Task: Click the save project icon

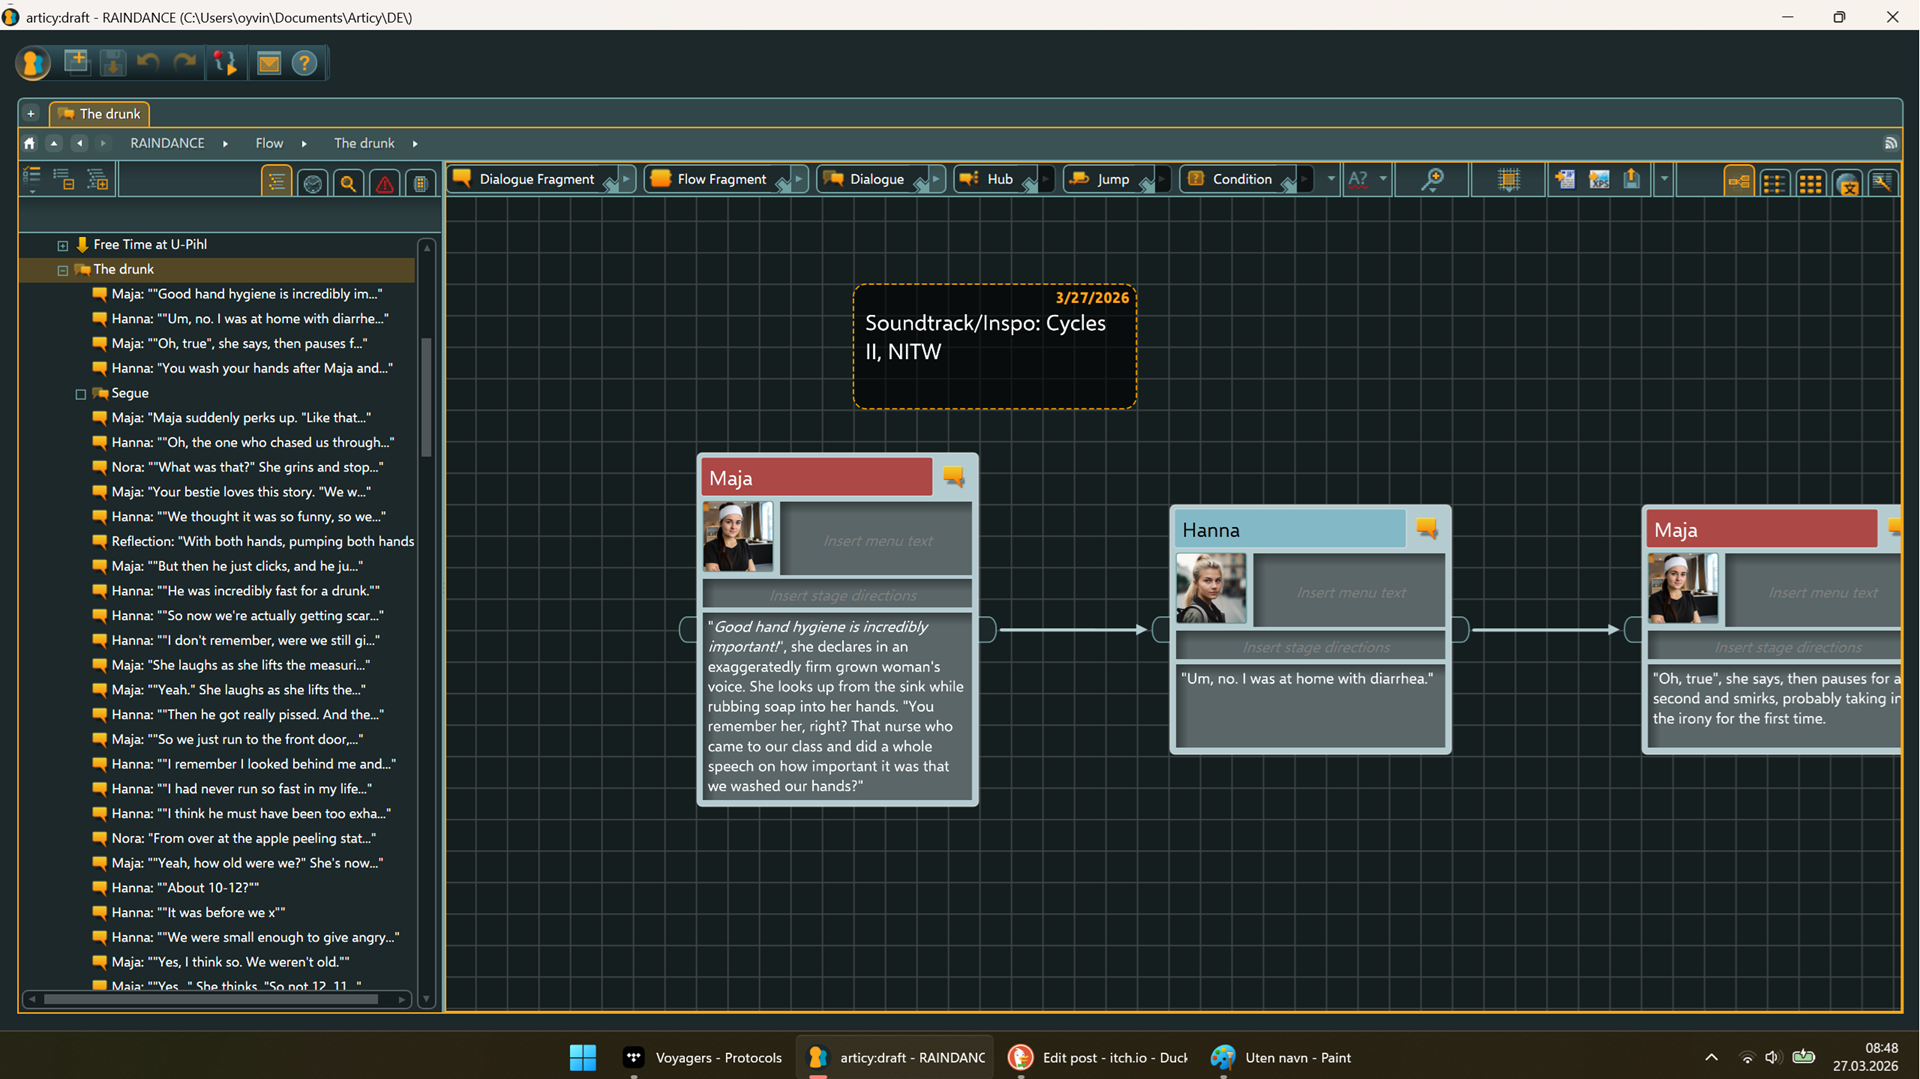Action: 113,62
